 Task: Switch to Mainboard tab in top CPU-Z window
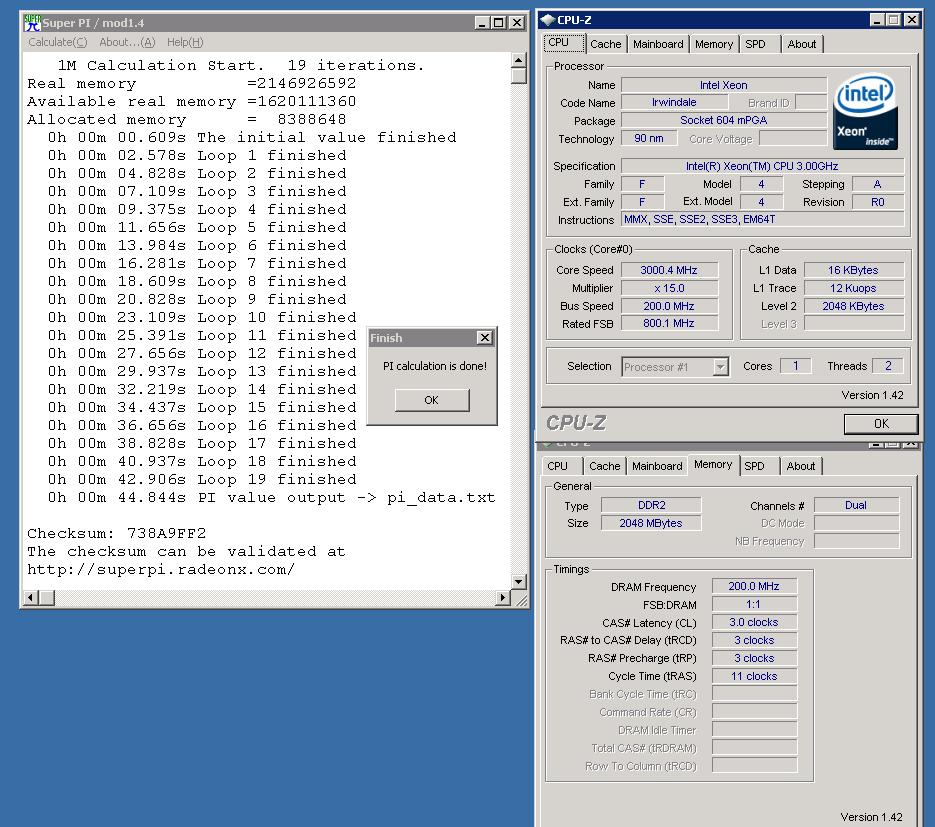coord(658,44)
